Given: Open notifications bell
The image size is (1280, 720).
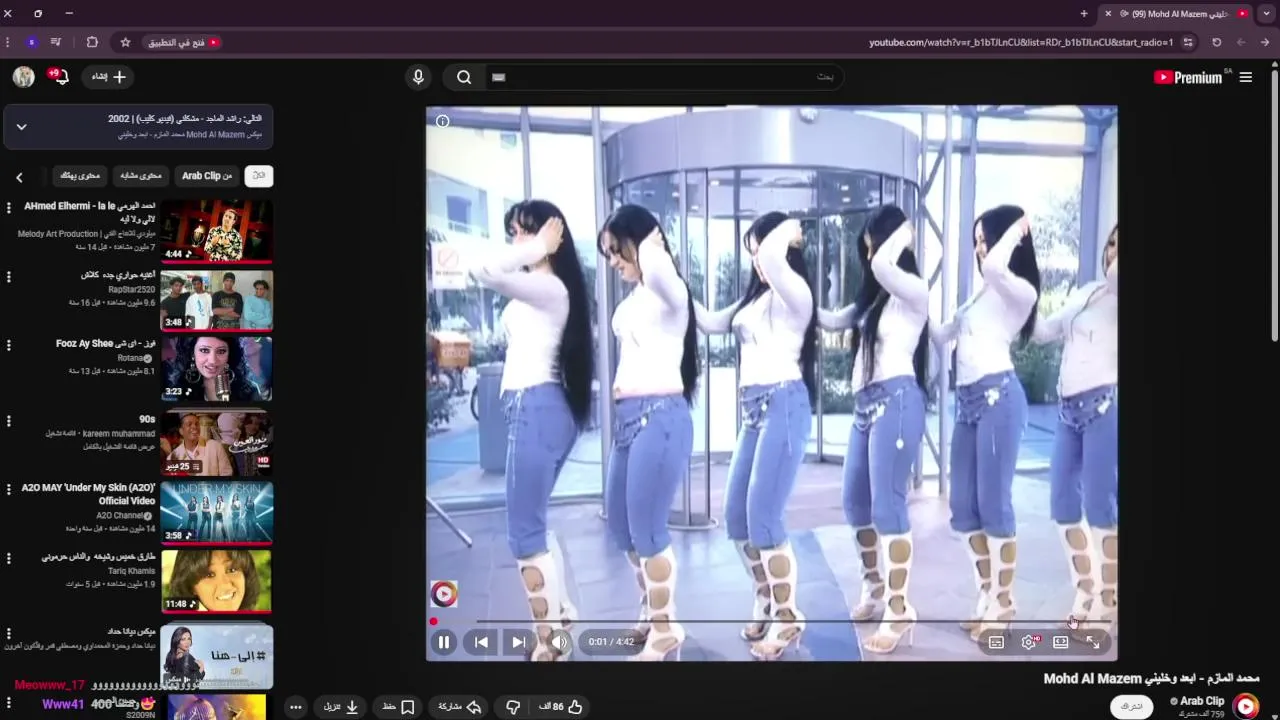Looking at the screenshot, I should pos(60,77).
